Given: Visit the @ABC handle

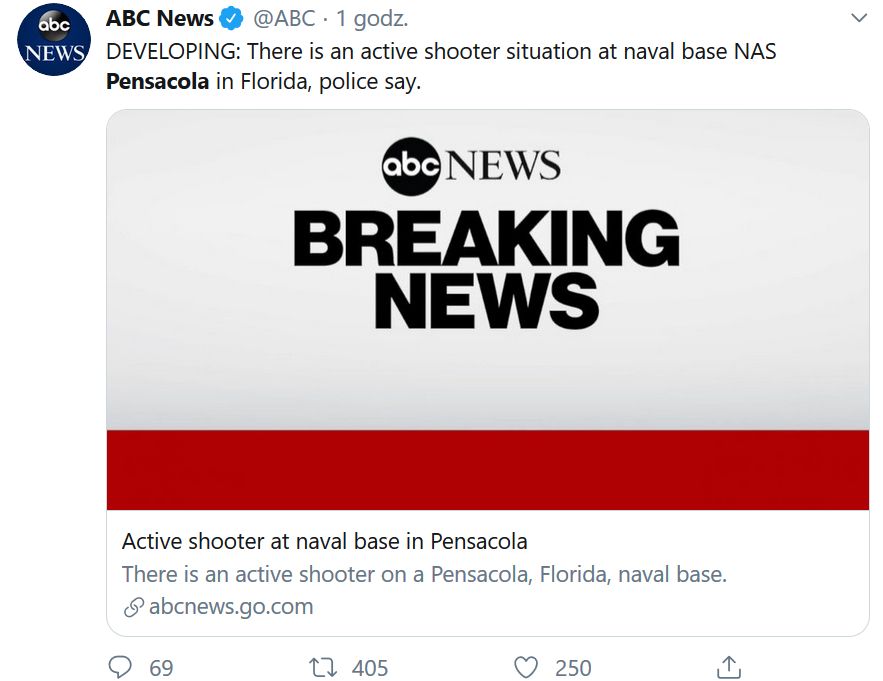Looking at the screenshot, I should 284,19.
